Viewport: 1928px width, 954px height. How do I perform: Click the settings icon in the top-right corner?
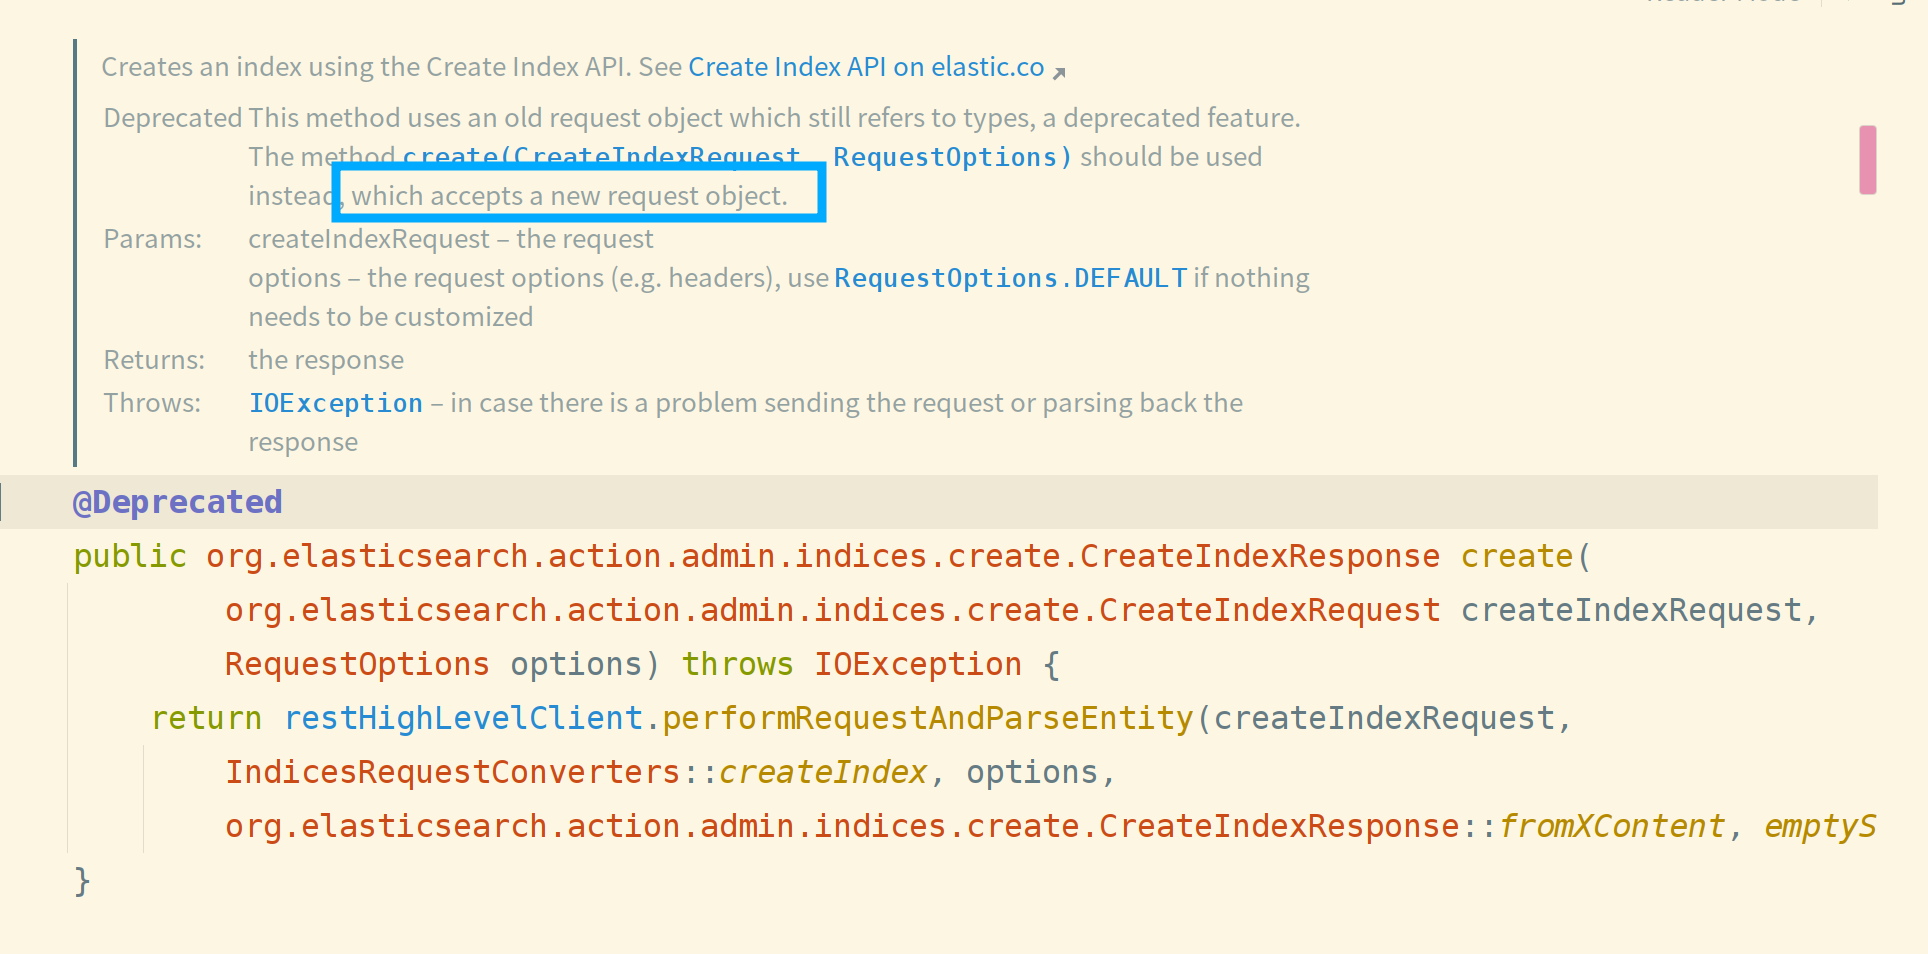[1904, 5]
